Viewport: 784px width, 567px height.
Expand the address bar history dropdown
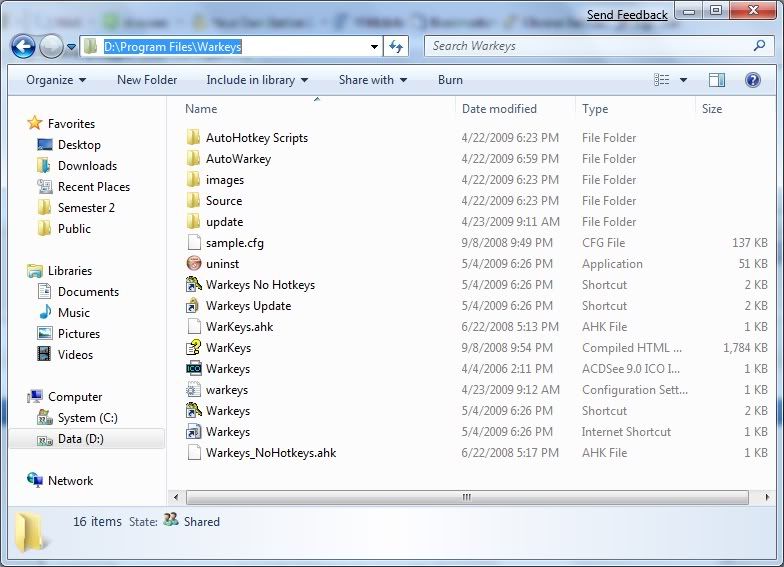tap(374, 47)
